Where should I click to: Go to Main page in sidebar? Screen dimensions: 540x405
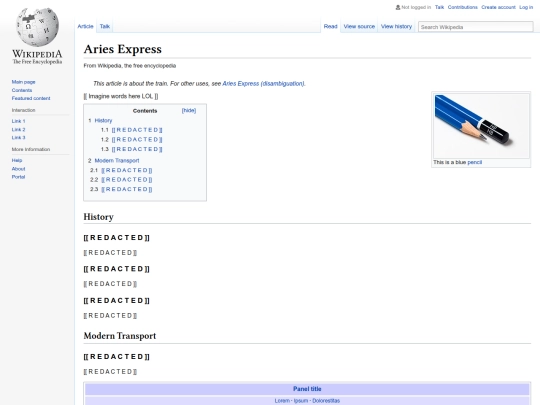(x=23, y=82)
